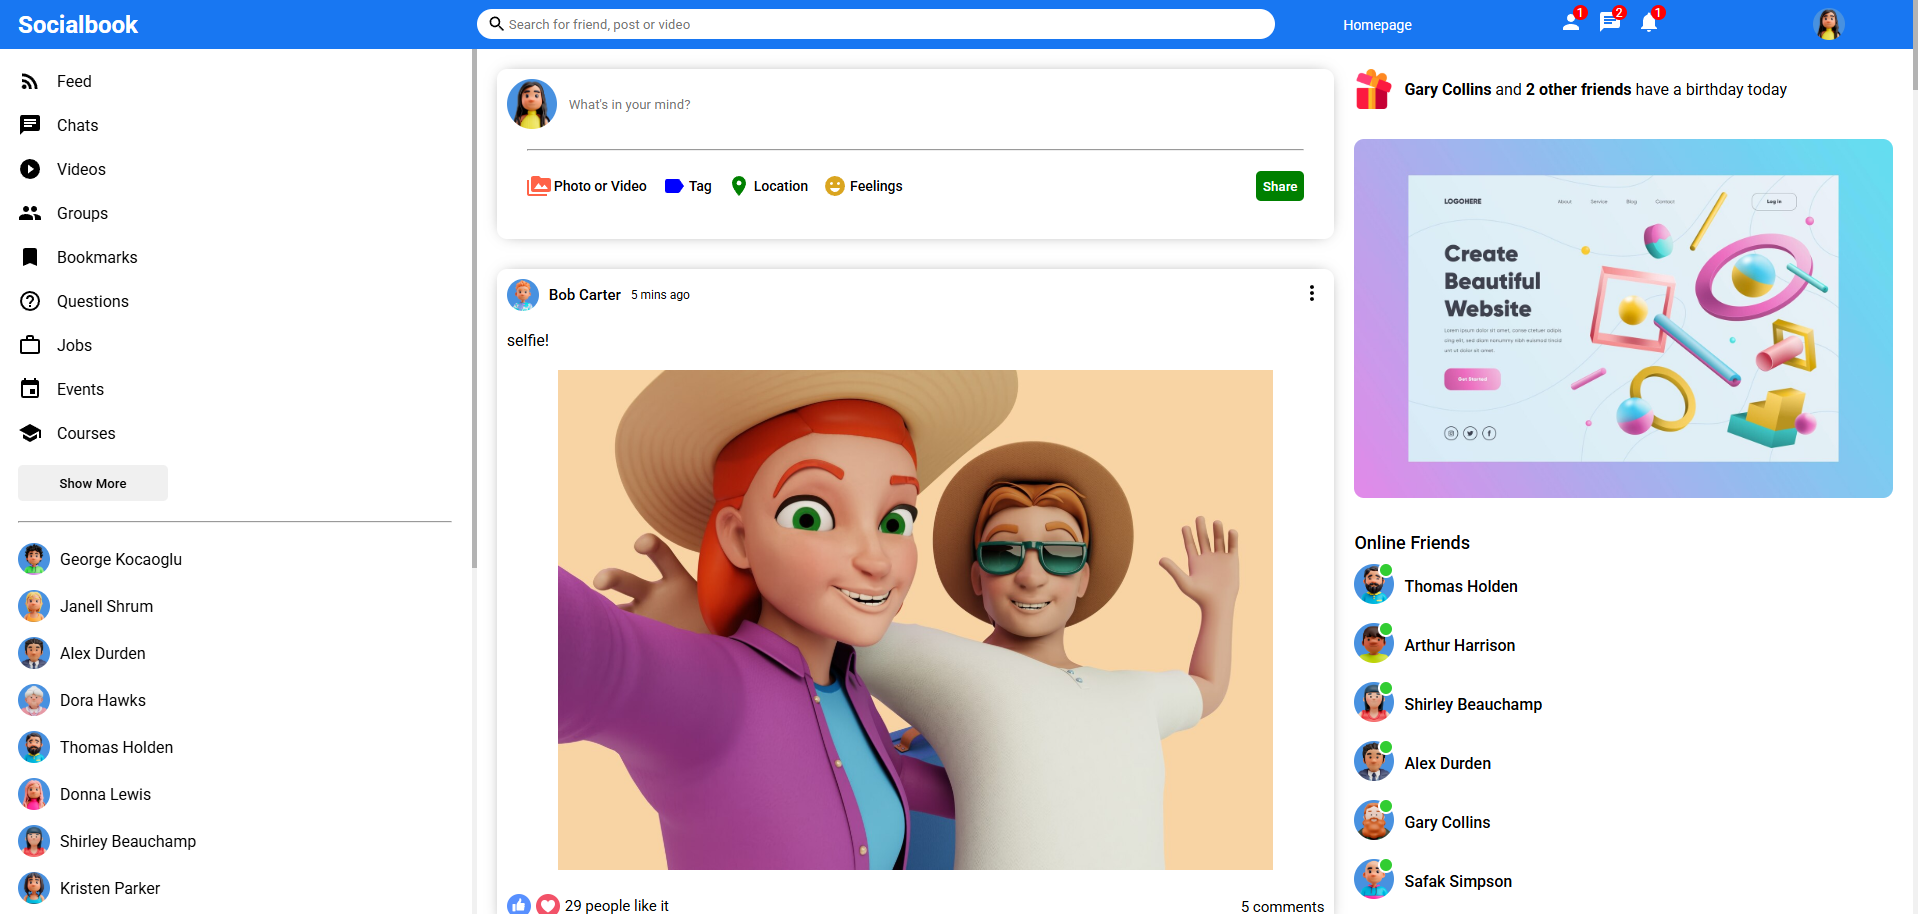Type in the search bar for friends or posts

point(875,24)
